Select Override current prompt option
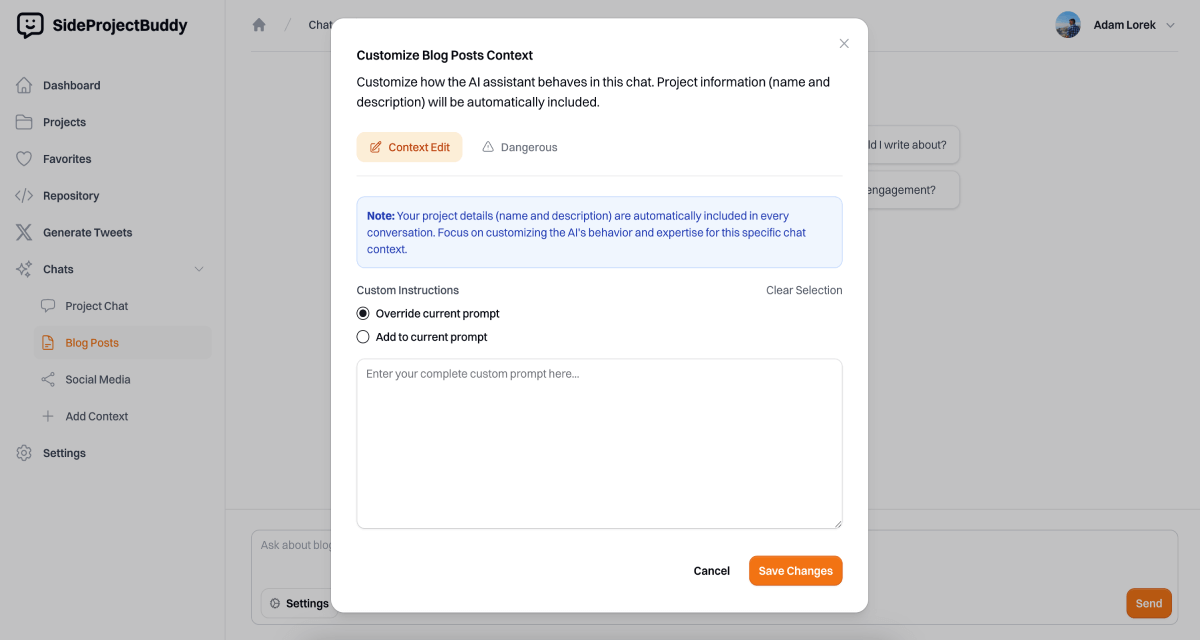 coord(363,314)
